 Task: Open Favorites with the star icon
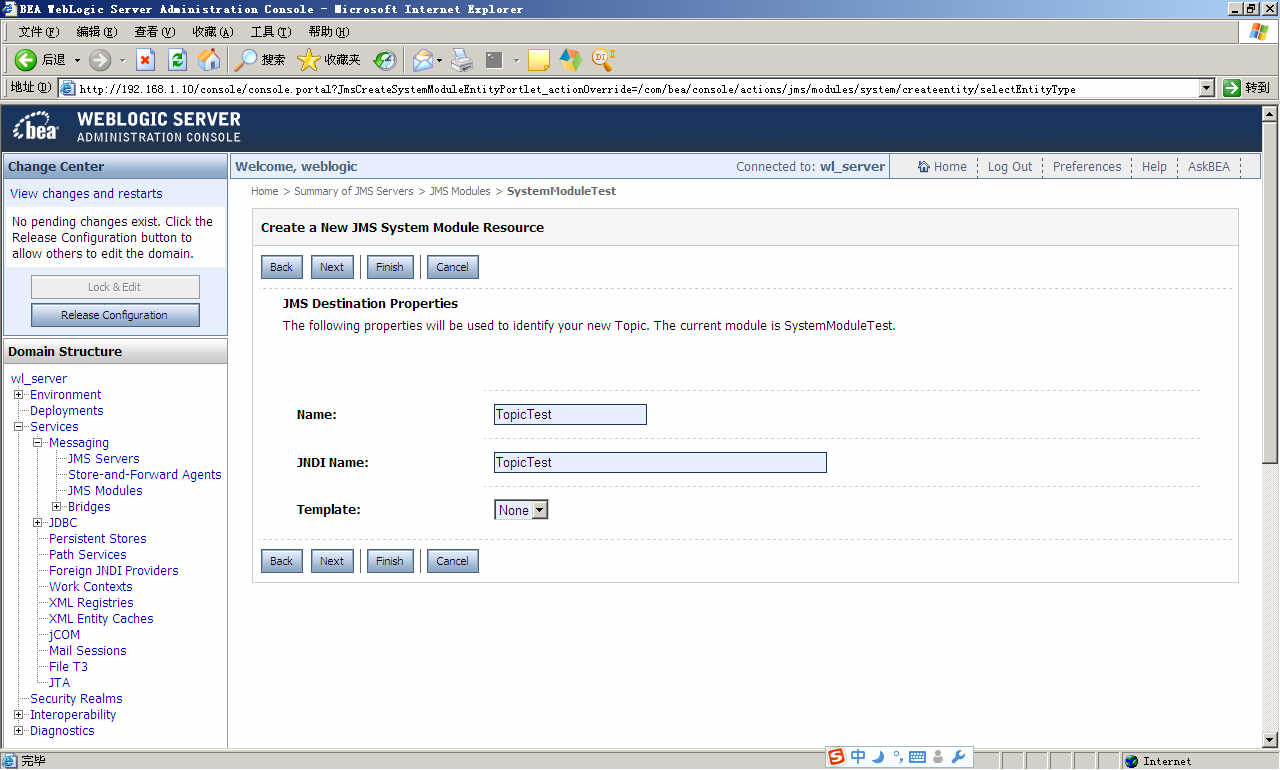pos(308,60)
